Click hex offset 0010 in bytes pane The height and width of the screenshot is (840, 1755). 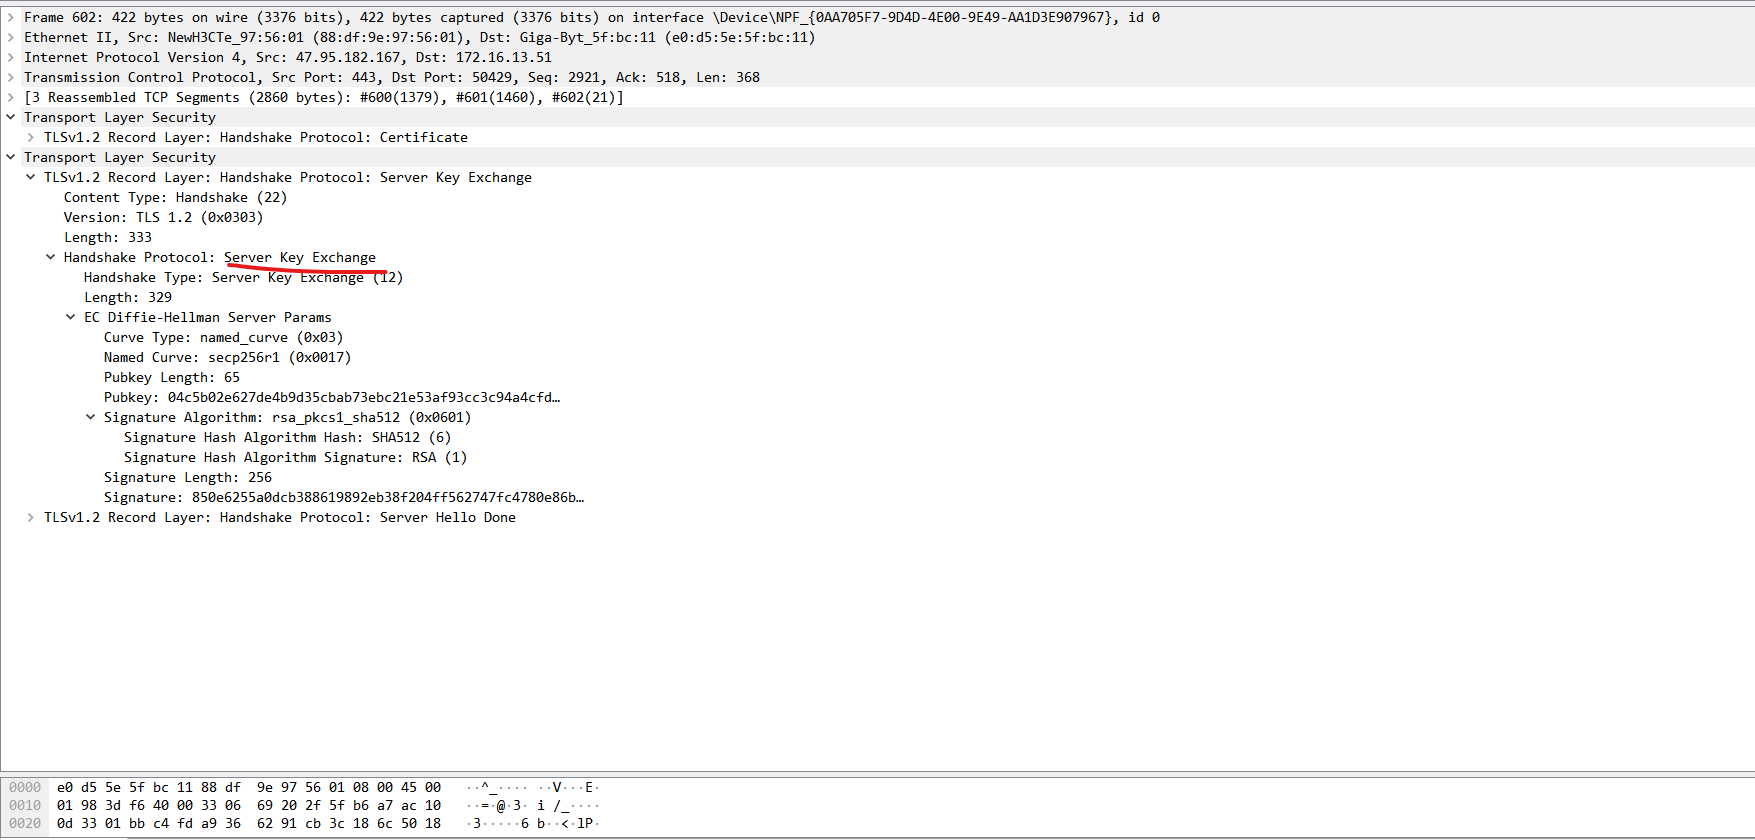click(25, 805)
